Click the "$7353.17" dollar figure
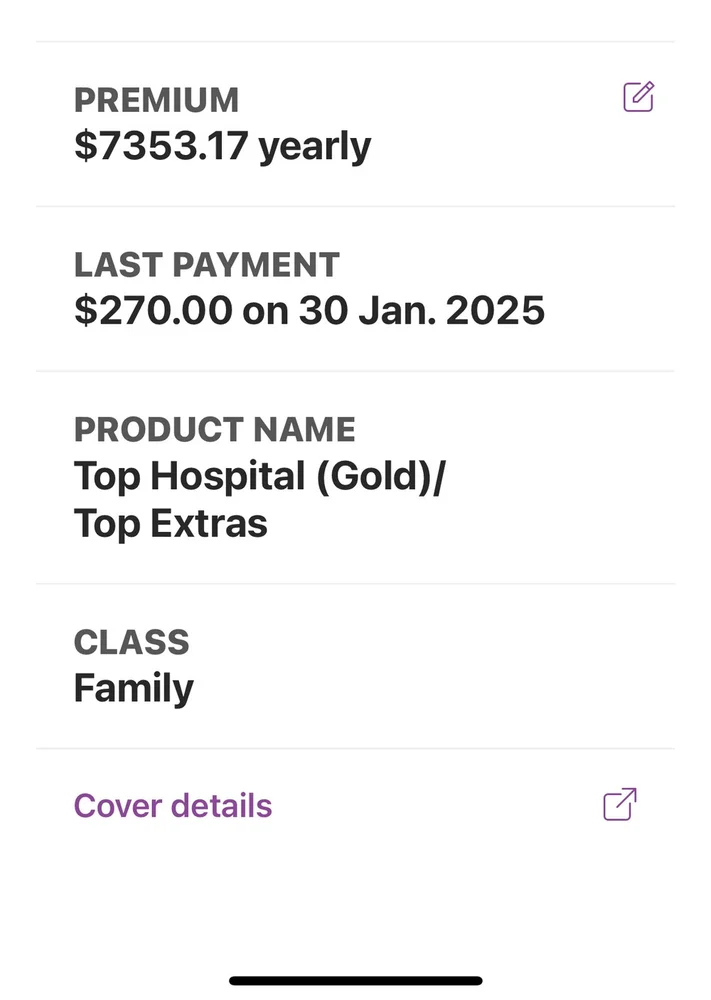 161,146
